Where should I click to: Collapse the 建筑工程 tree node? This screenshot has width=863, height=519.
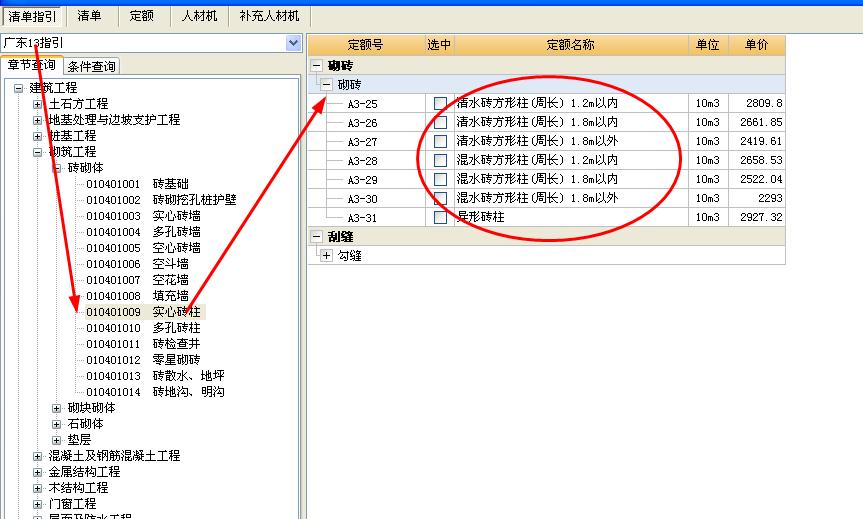click(x=19, y=88)
